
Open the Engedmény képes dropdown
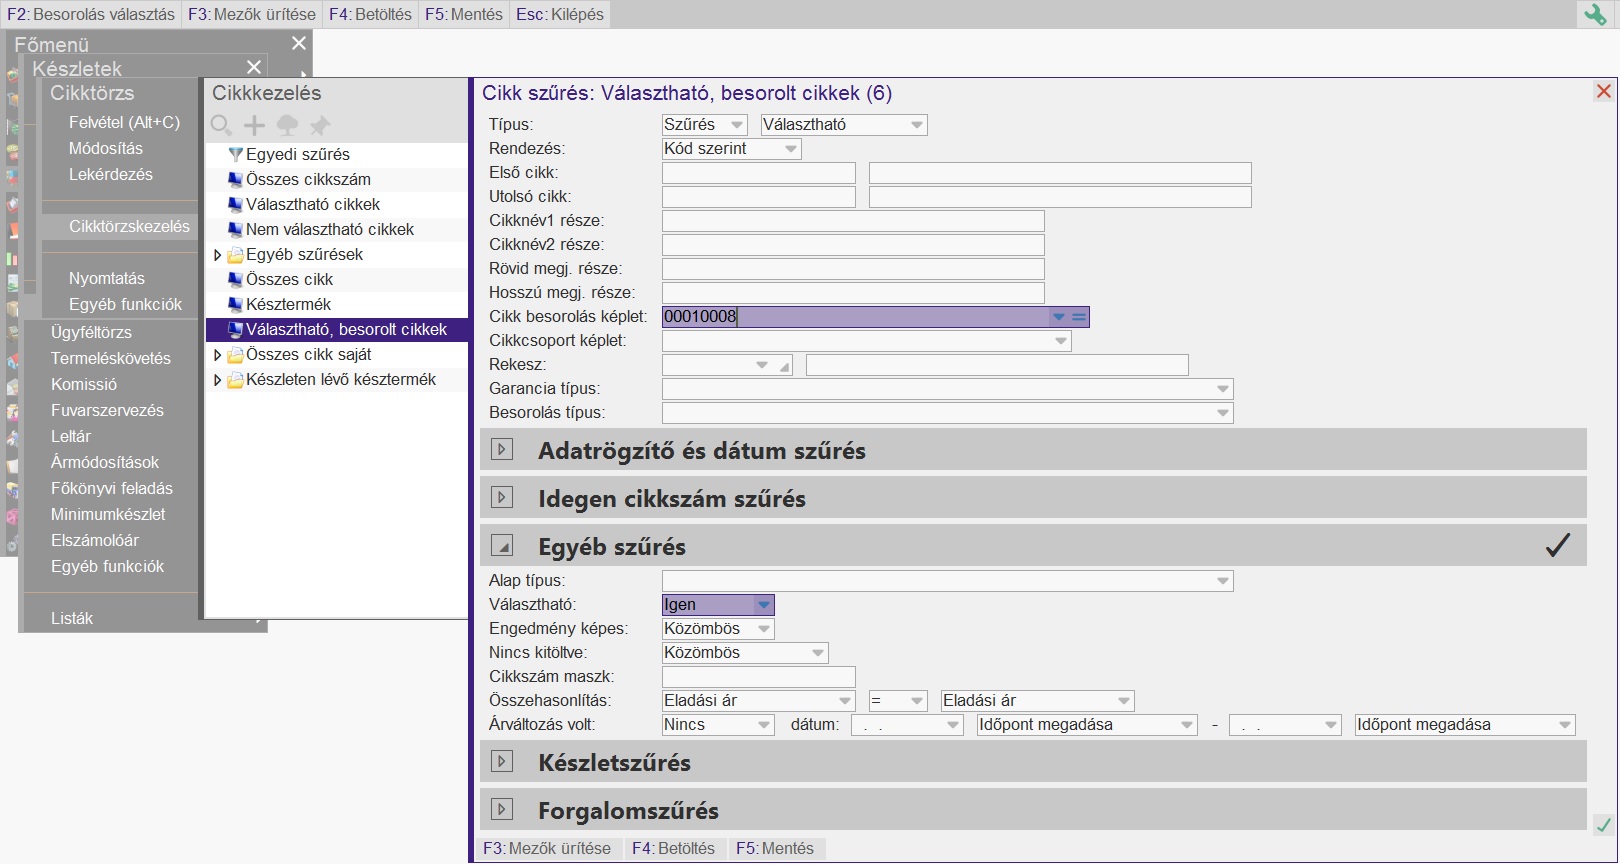764,629
